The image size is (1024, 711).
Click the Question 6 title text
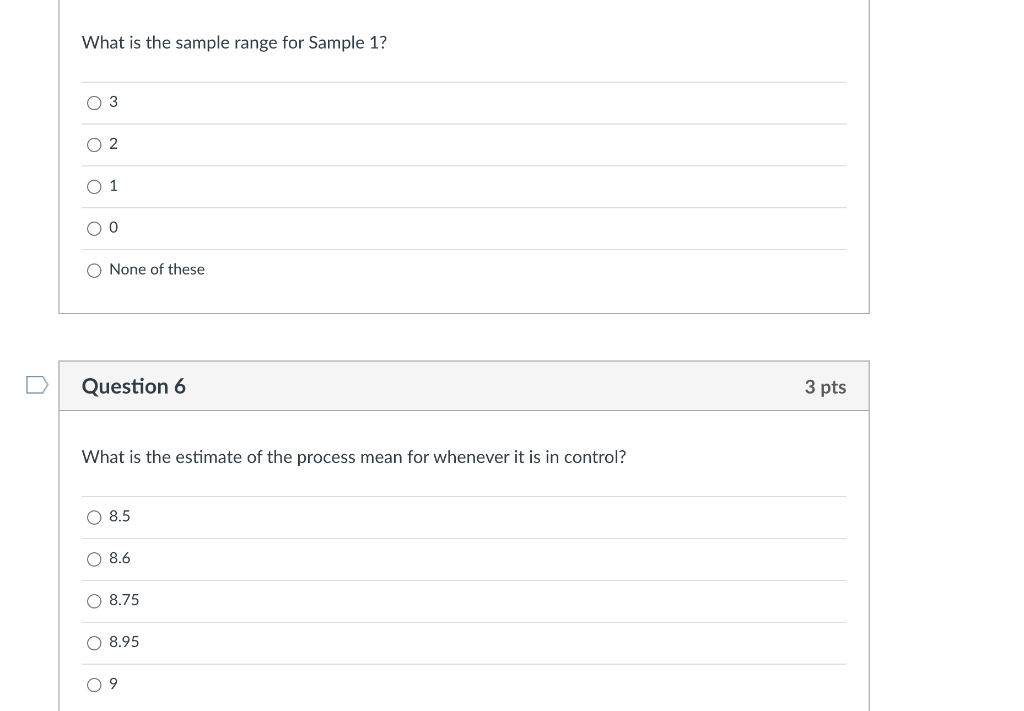[134, 386]
